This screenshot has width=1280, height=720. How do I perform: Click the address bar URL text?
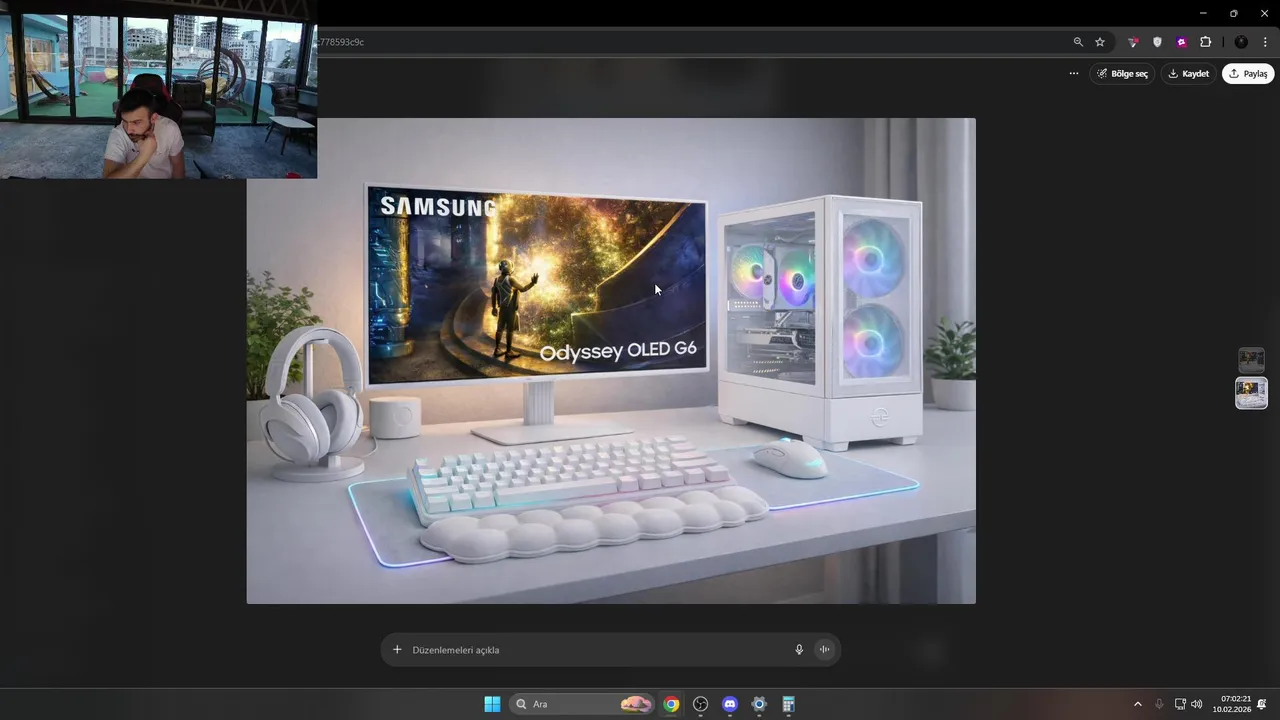tap(342, 42)
